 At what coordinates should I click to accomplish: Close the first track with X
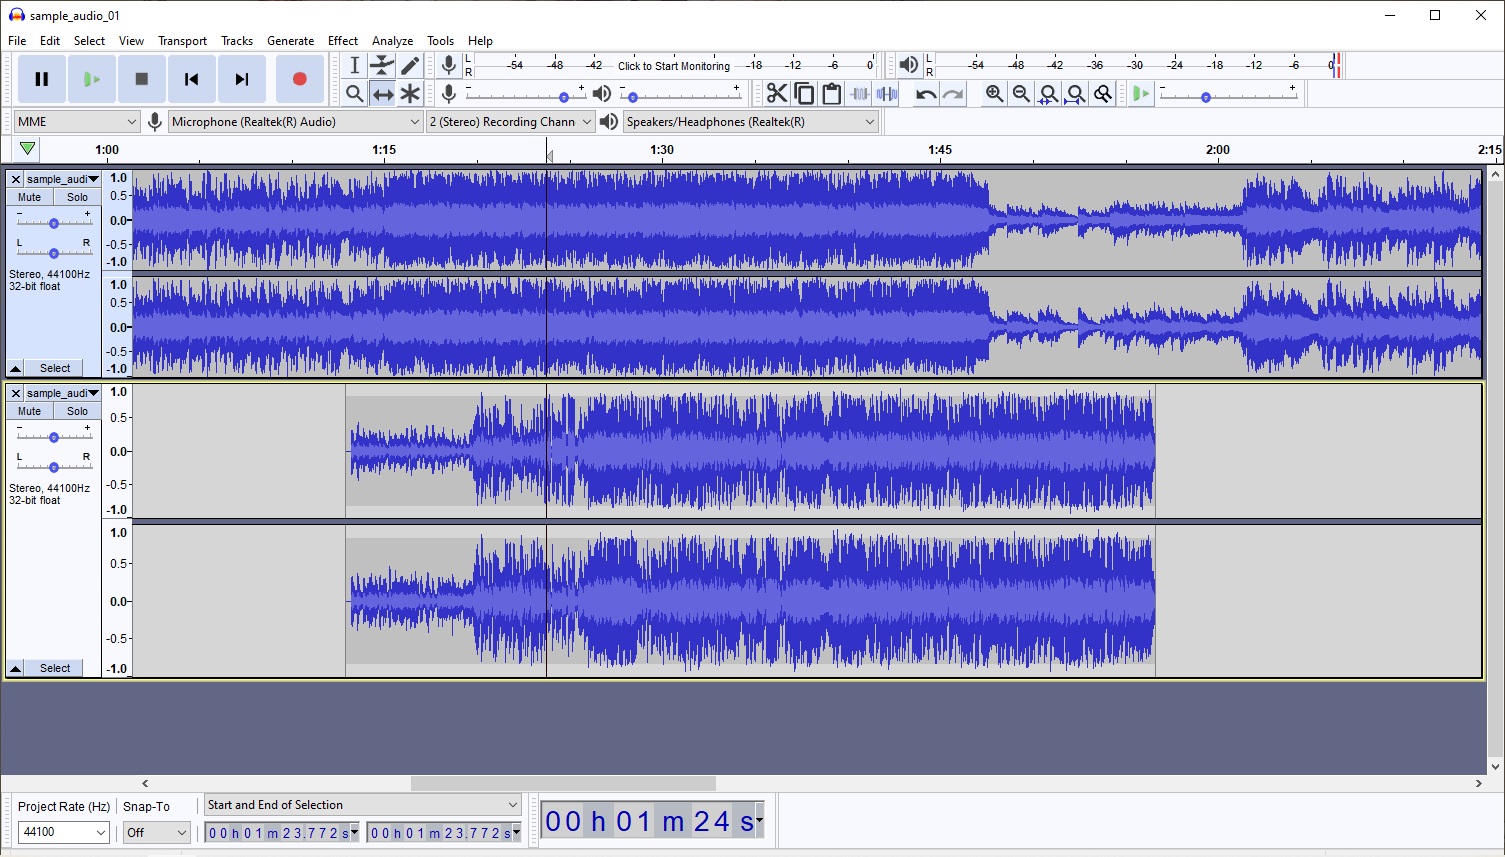click(x=16, y=180)
